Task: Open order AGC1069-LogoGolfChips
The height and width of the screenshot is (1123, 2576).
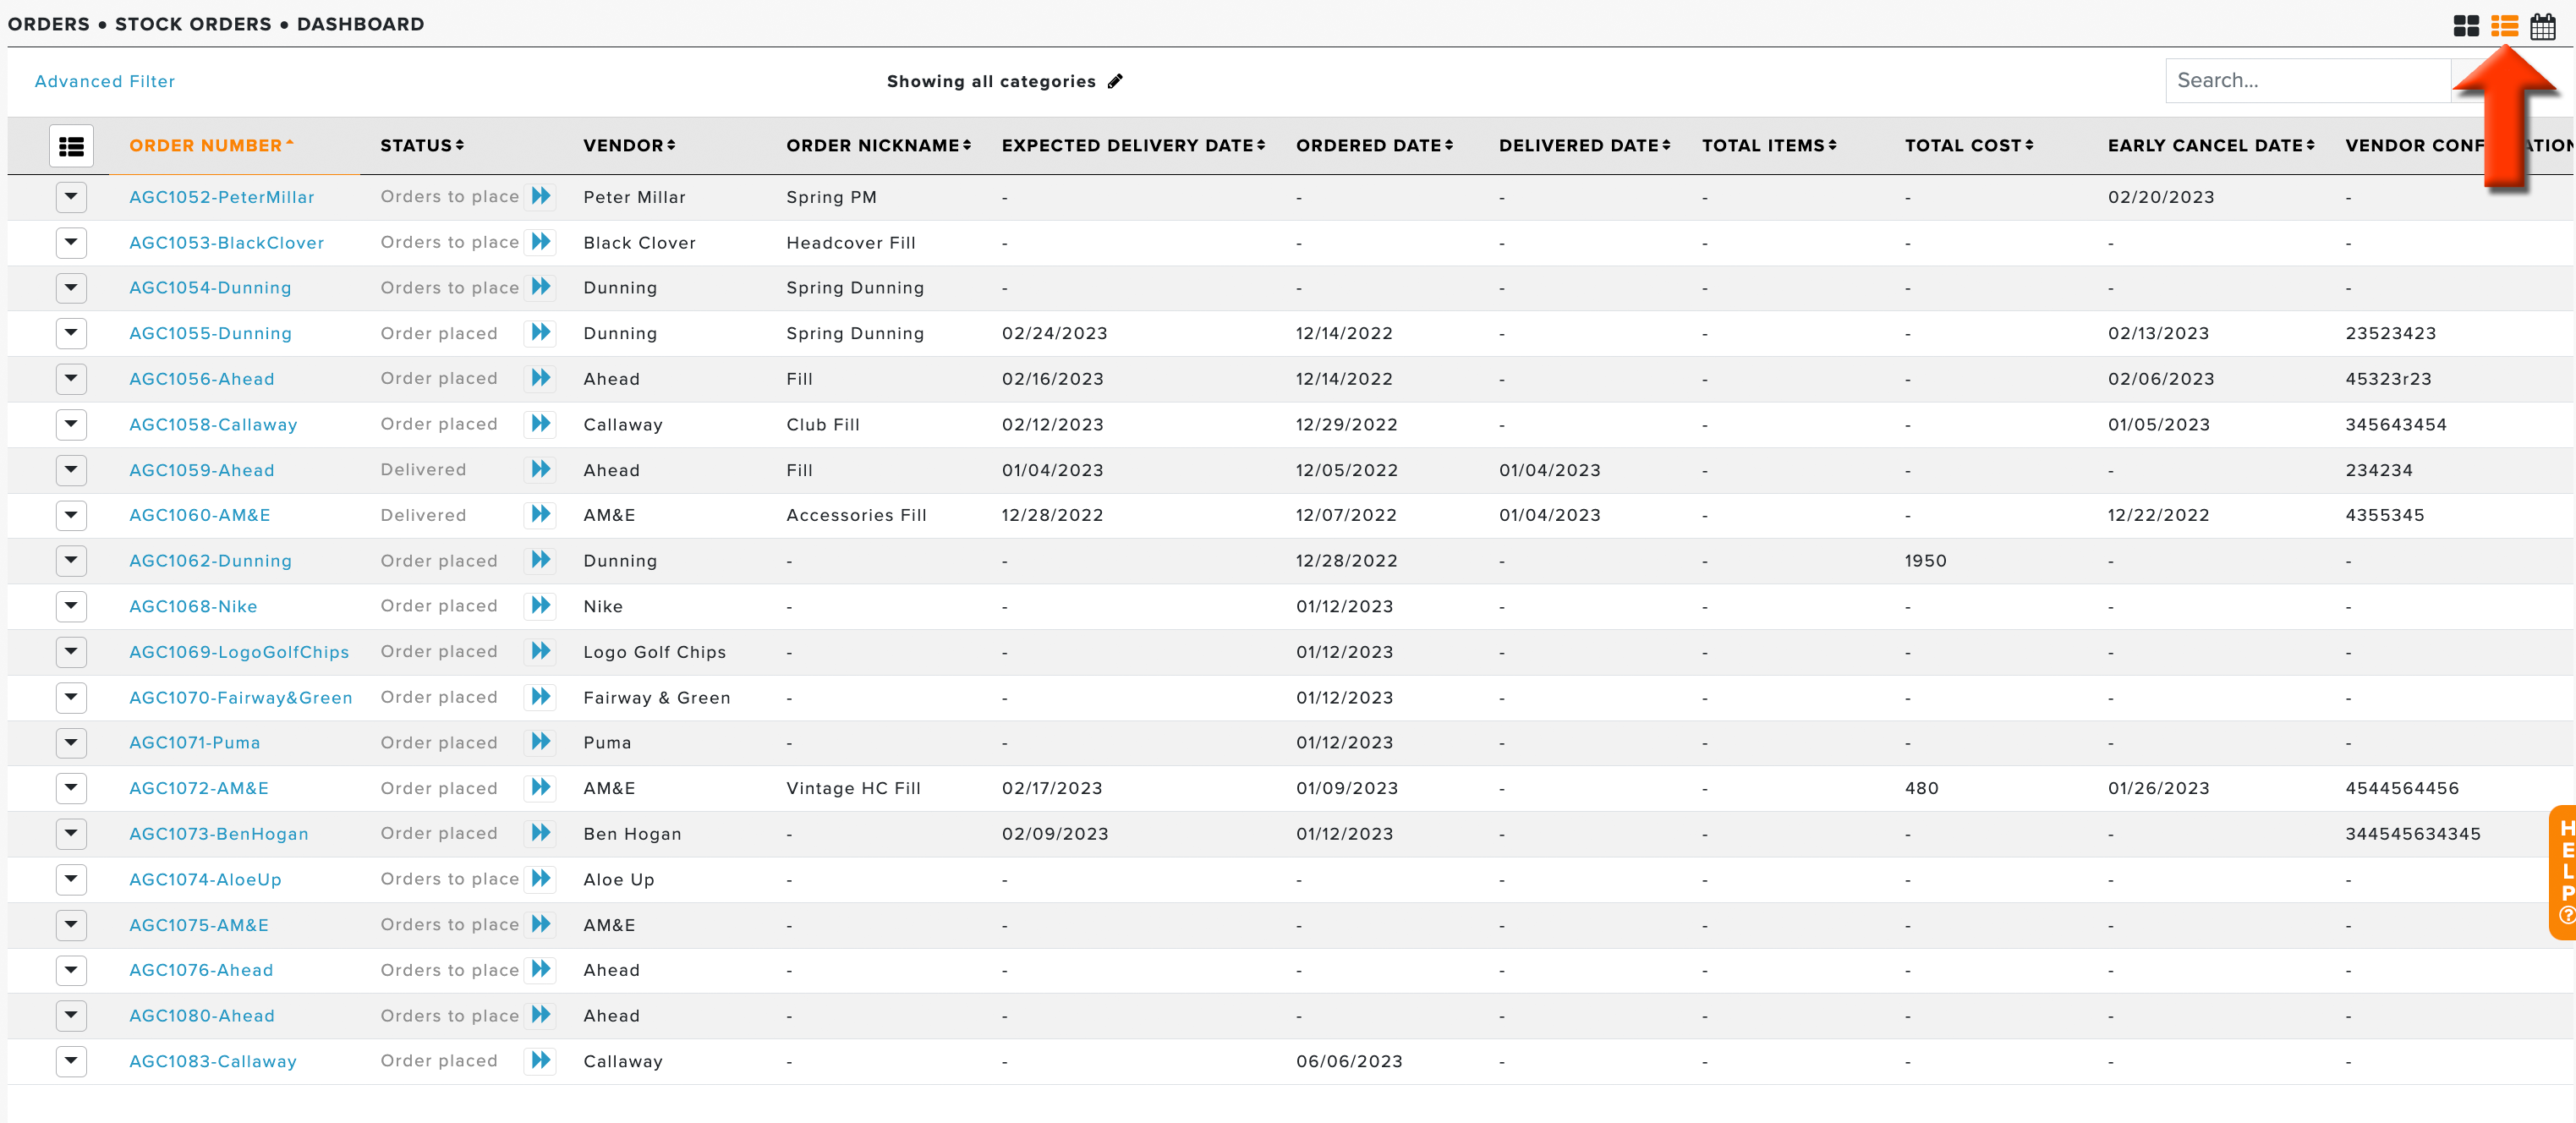Action: click(x=239, y=652)
